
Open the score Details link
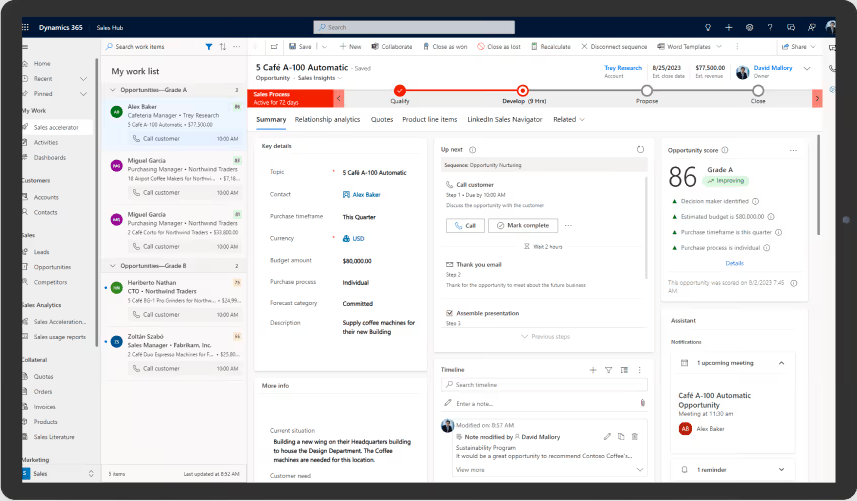pyautogui.click(x=735, y=263)
